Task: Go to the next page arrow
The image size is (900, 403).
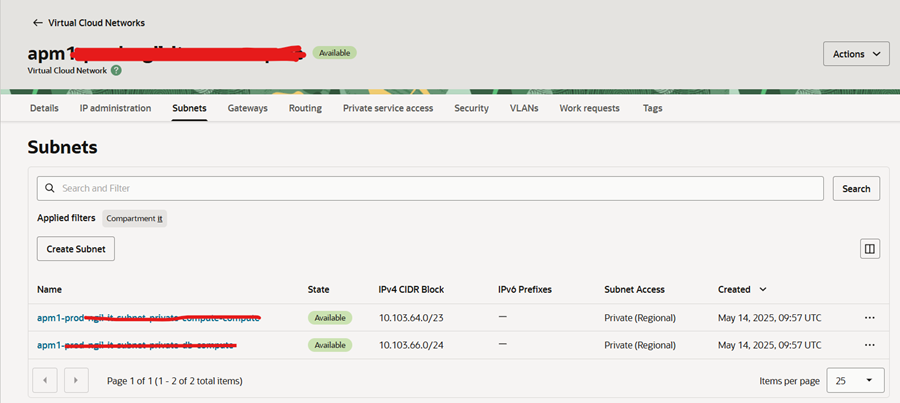Action: [x=77, y=380]
